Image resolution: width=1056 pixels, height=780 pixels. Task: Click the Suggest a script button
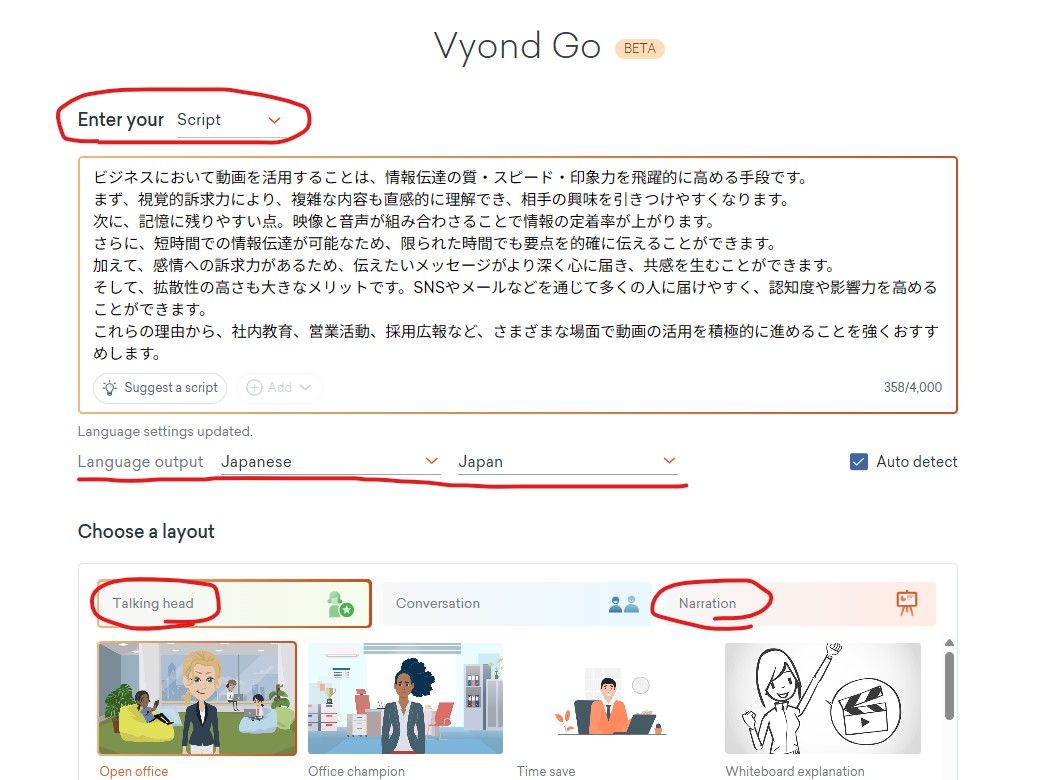pos(159,388)
